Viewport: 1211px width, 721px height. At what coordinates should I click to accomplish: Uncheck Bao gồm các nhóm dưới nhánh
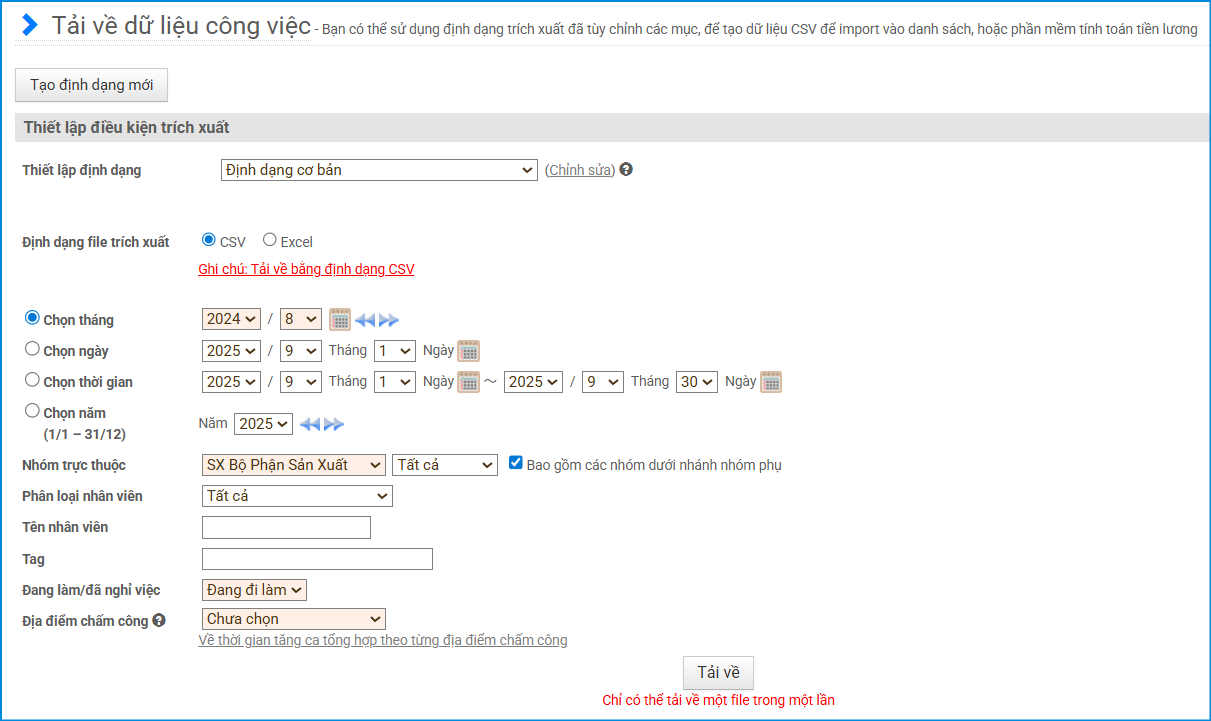516,463
